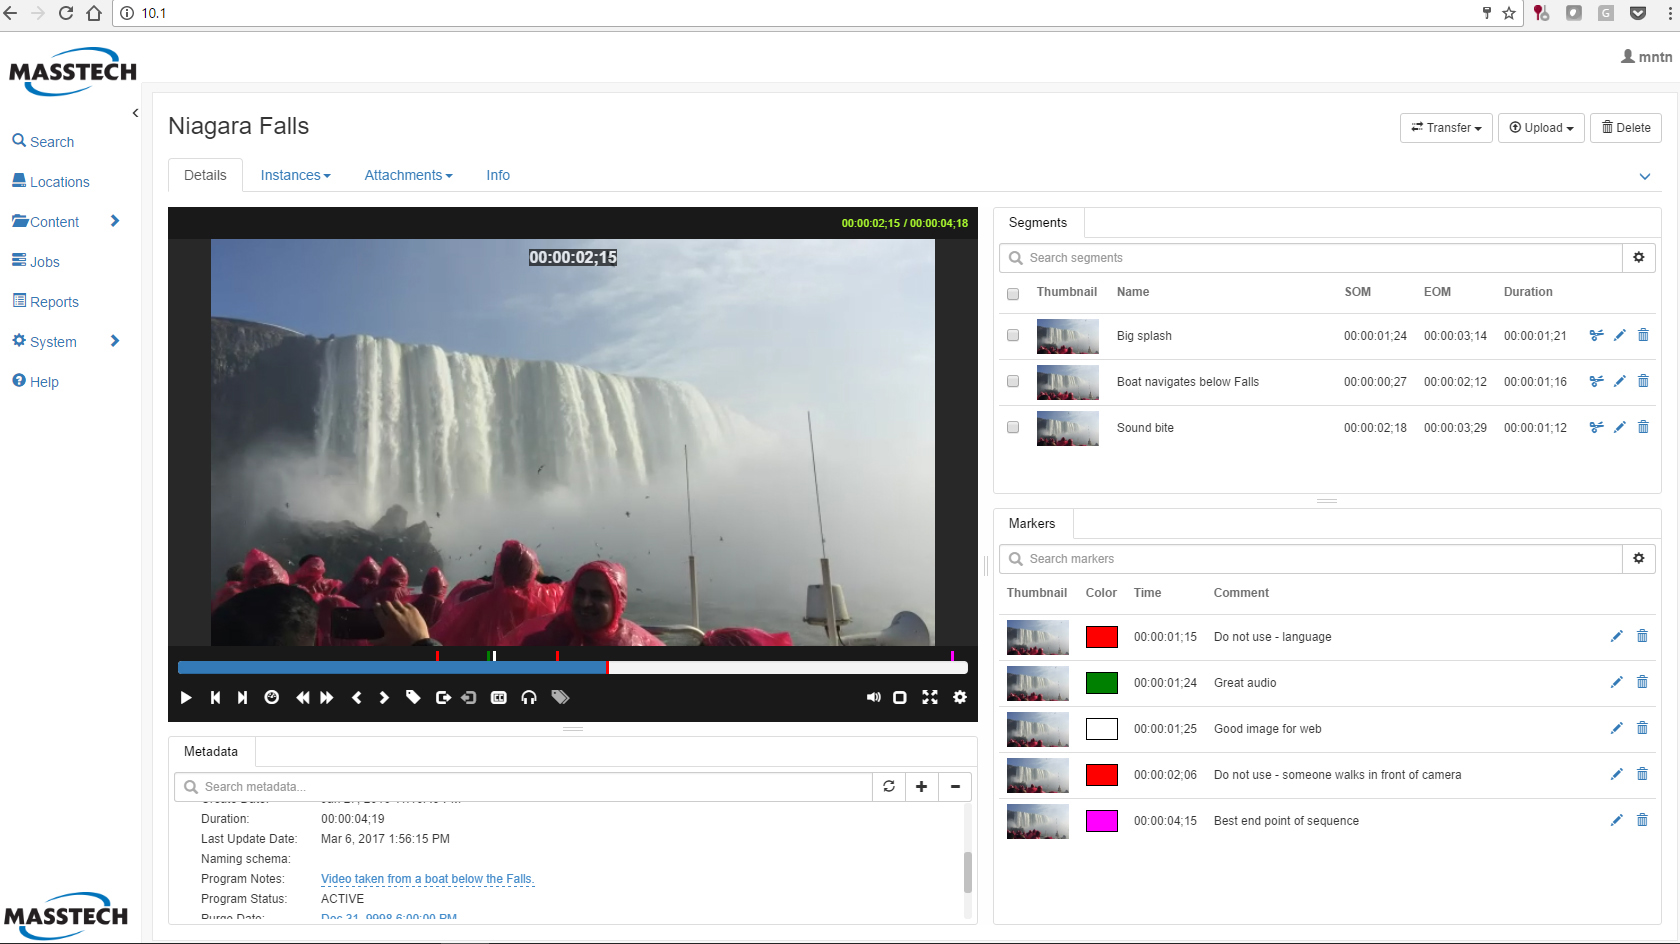Focus the Search segments field
This screenshot has height=944, width=1680.
coord(1311,258)
